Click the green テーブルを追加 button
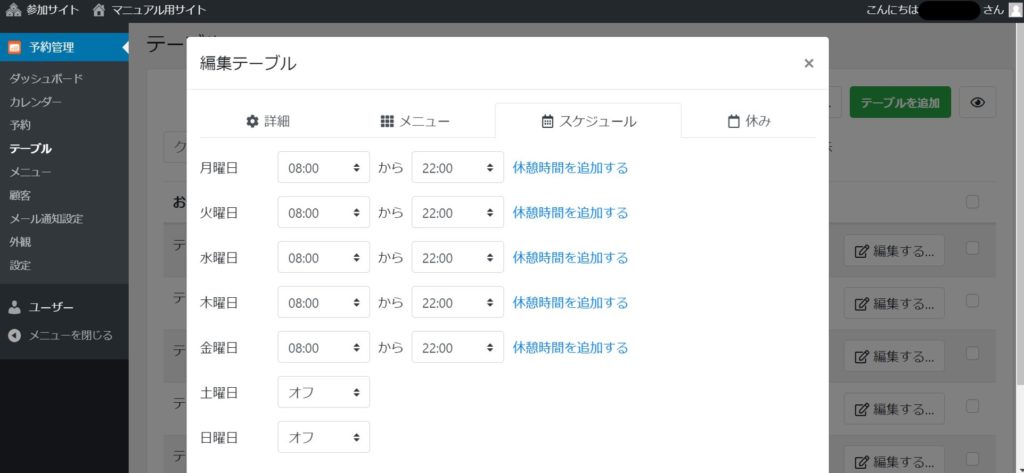 pos(899,102)
